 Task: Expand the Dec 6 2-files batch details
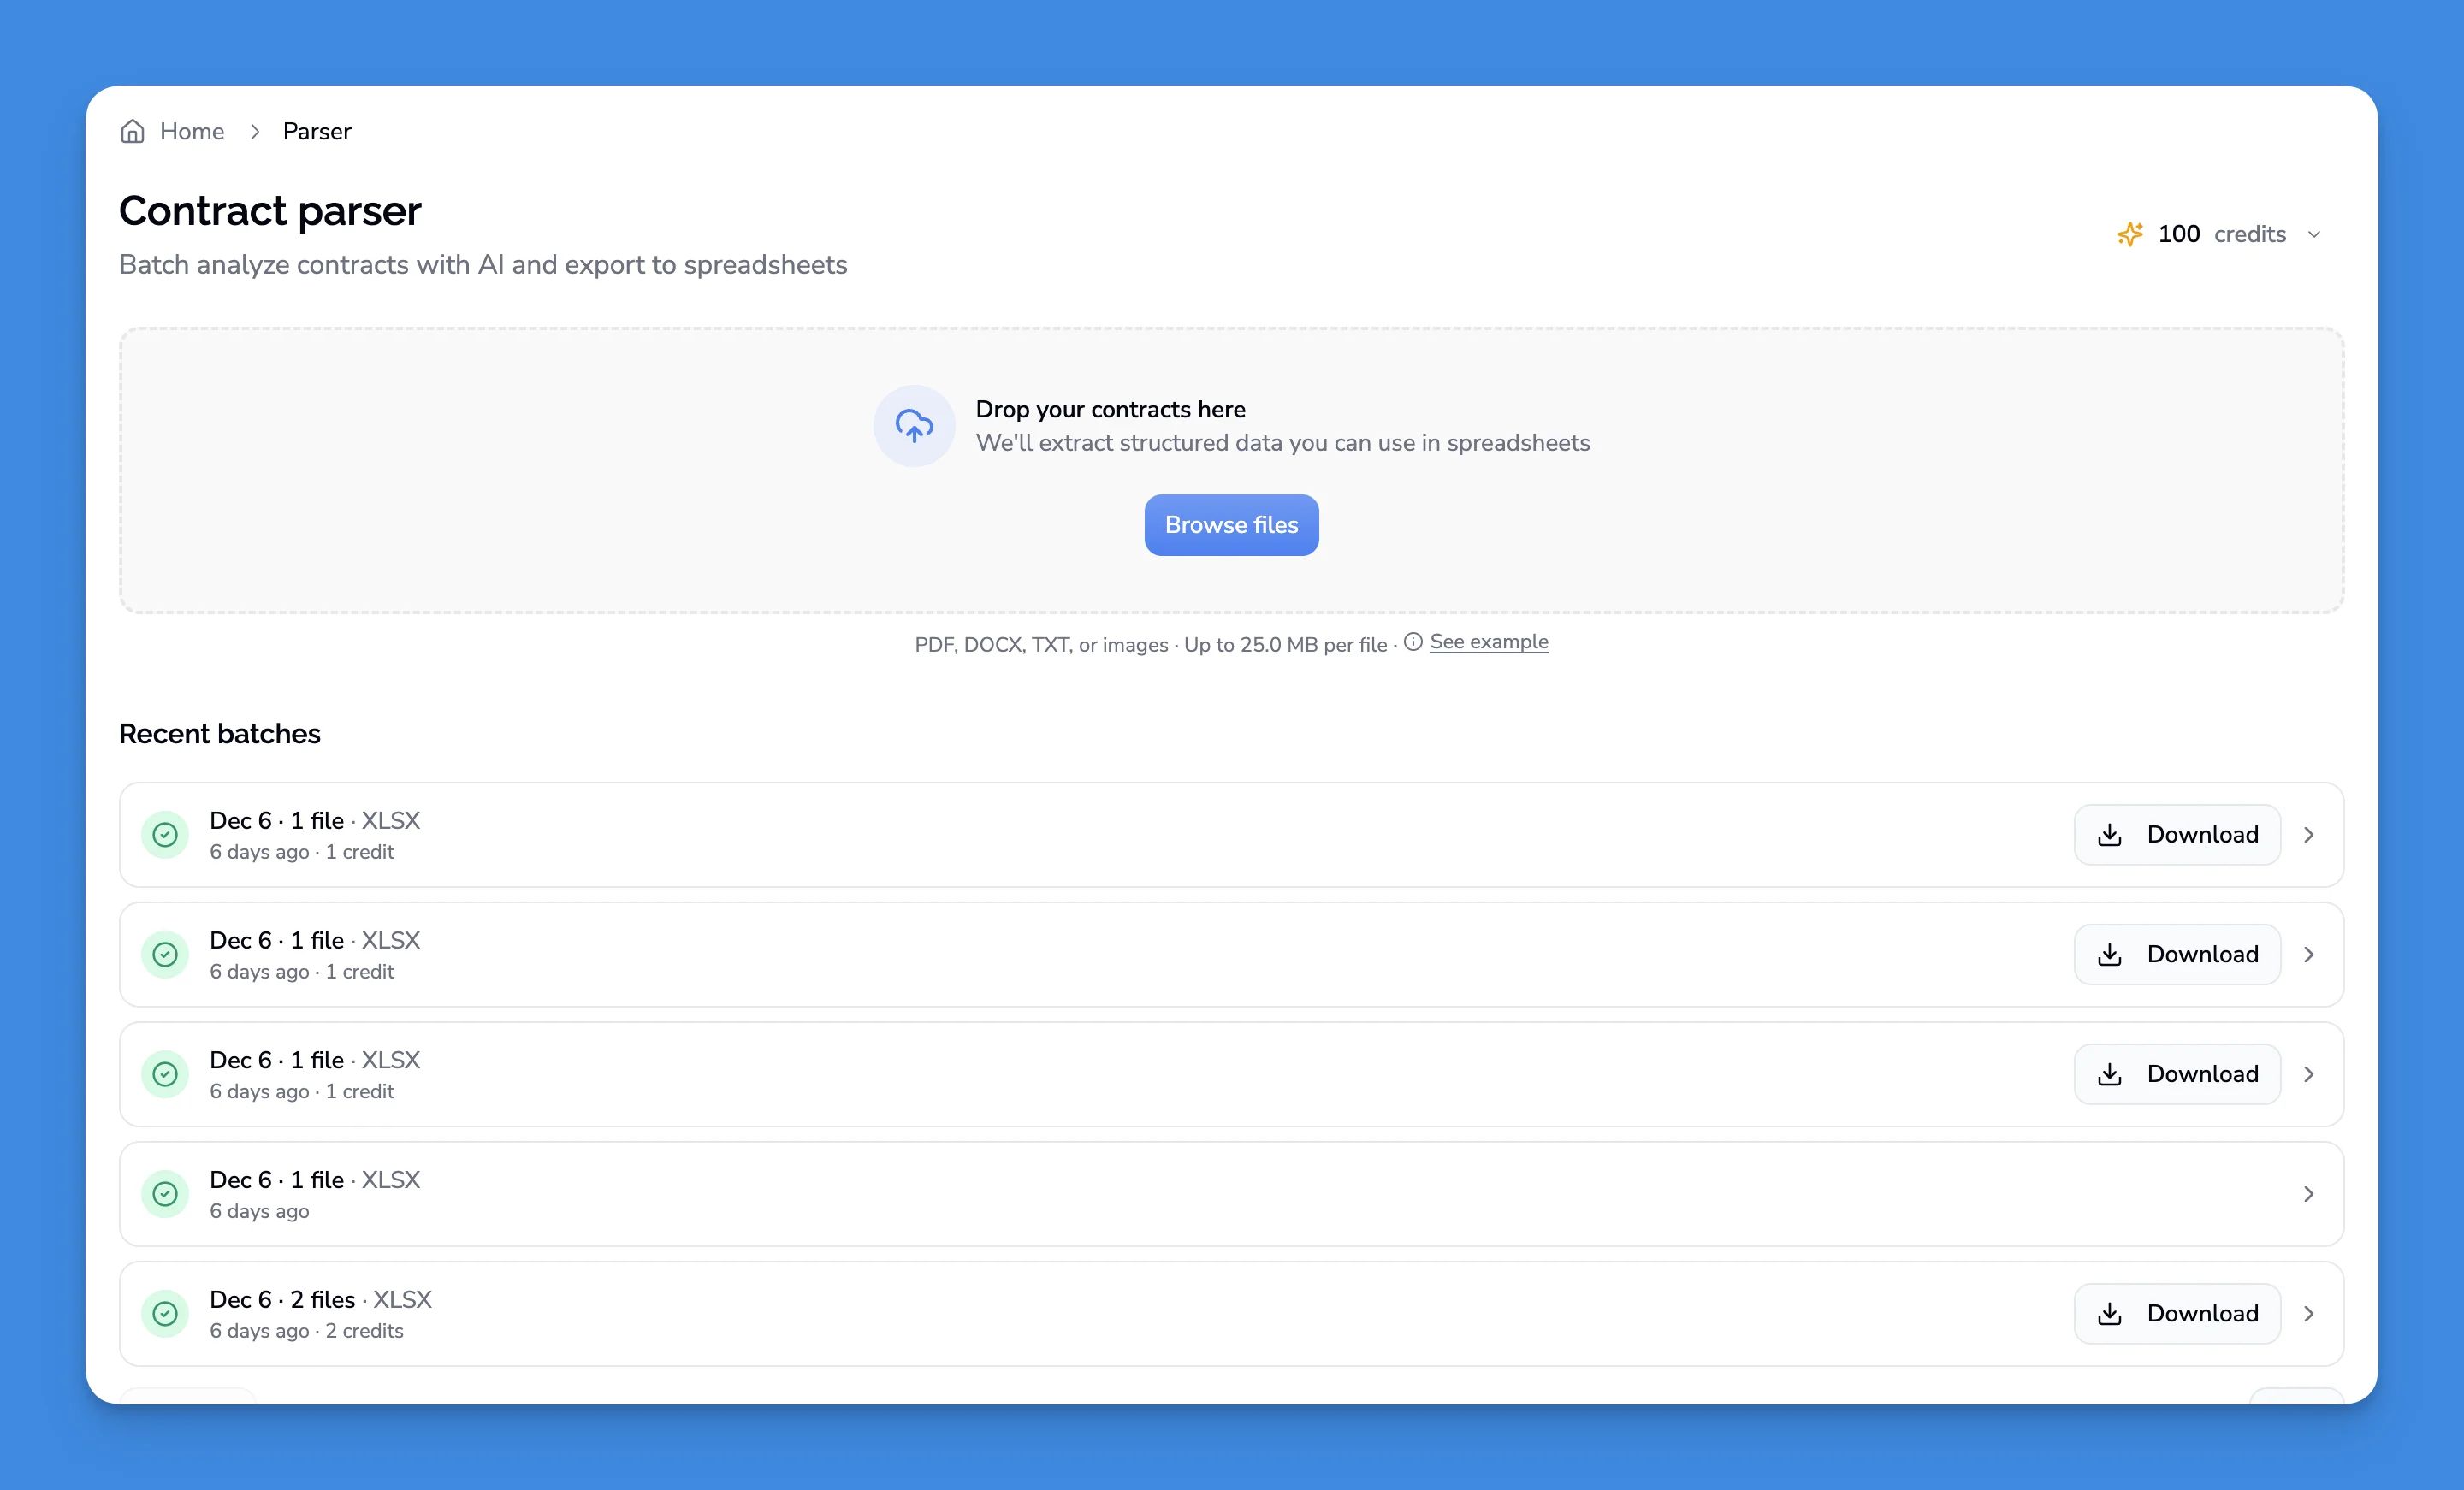tap(2310, 1313)
